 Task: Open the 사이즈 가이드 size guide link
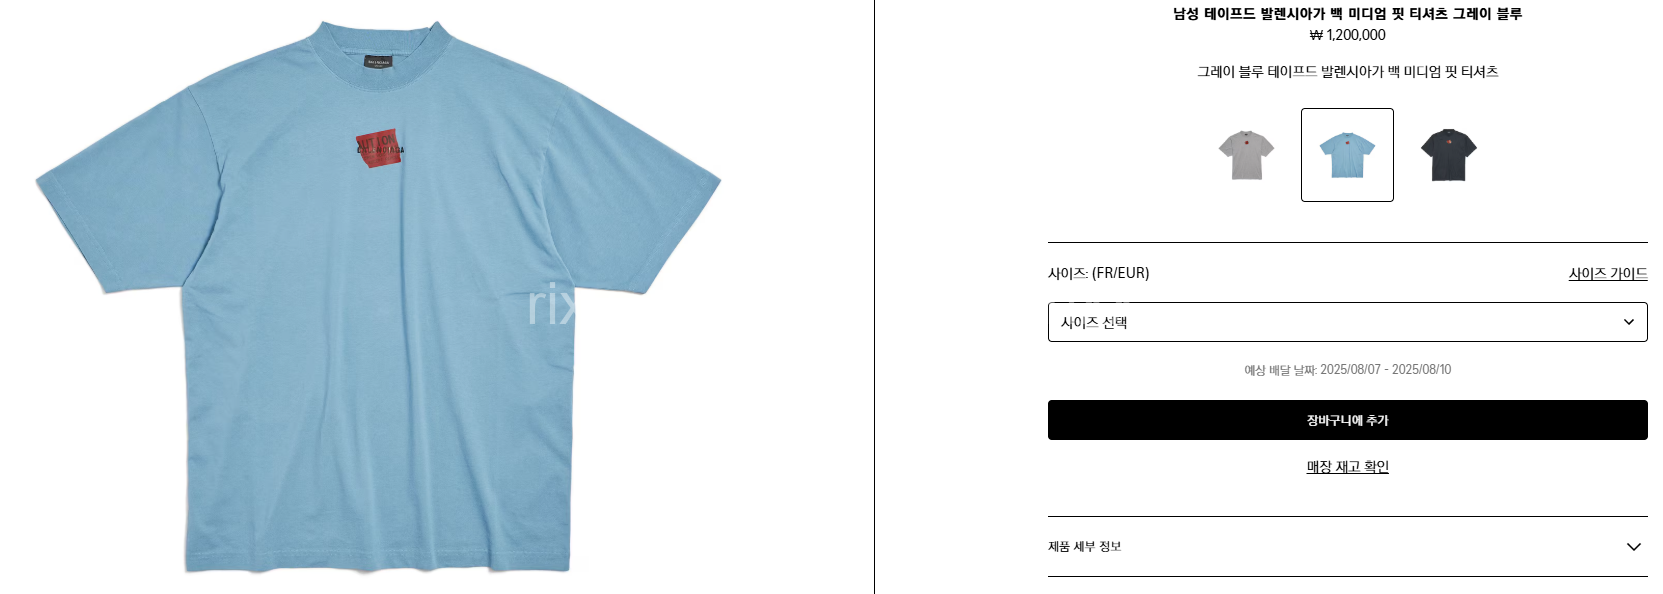tap(1608, 273)
